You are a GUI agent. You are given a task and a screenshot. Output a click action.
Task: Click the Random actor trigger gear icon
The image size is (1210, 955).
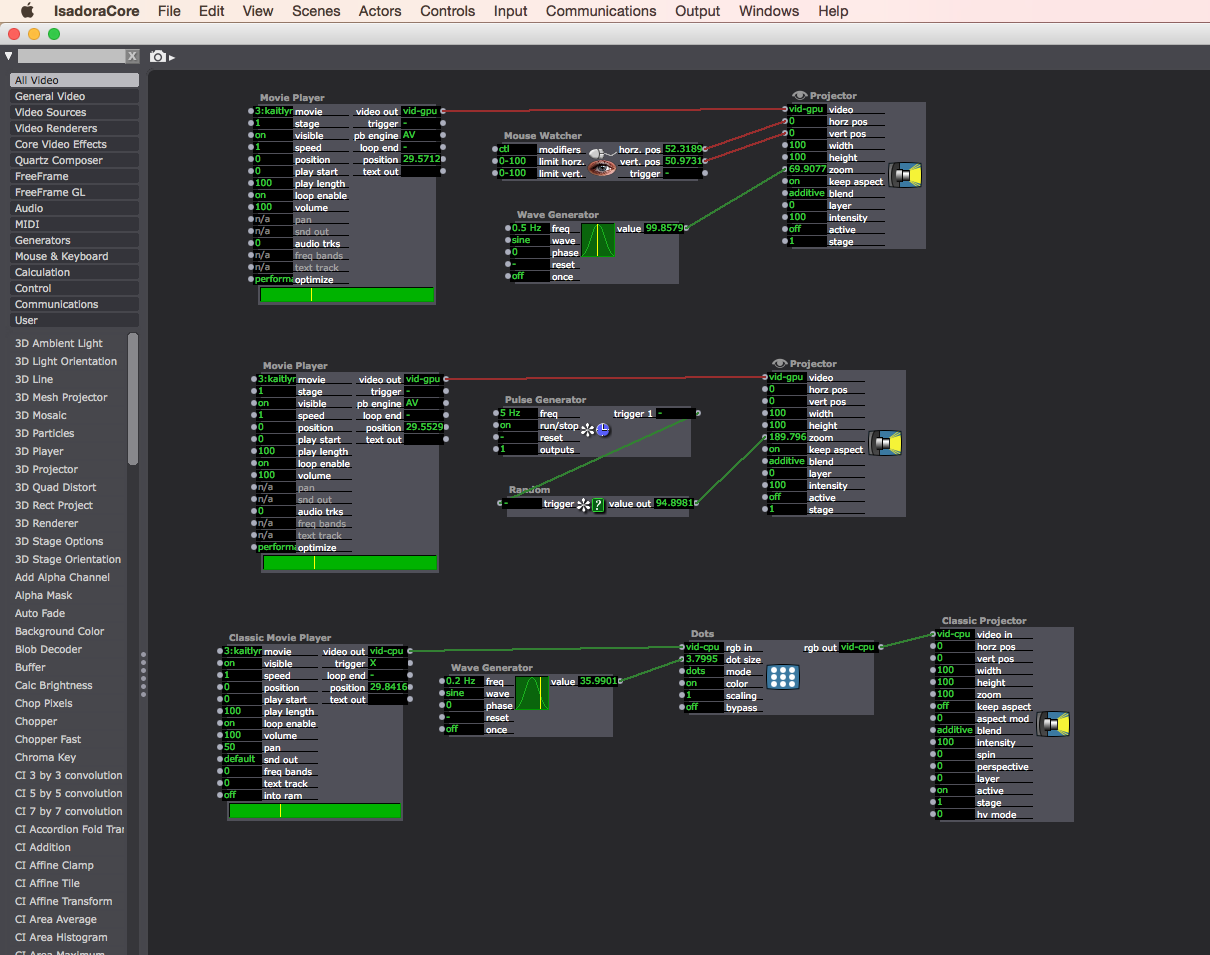pos(583,505)
